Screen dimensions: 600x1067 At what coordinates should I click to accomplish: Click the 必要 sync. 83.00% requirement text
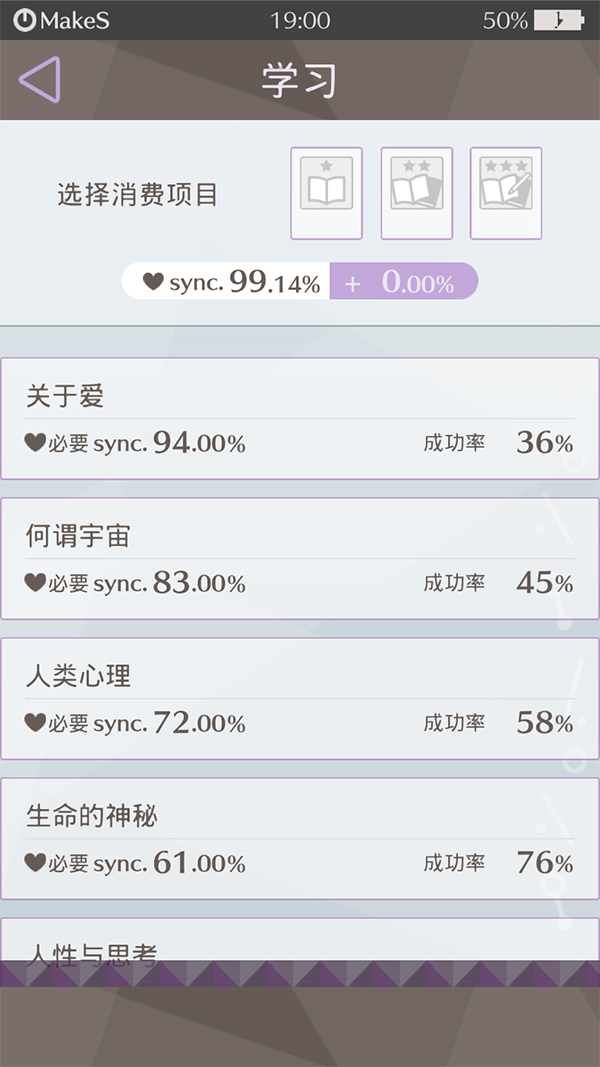[146, 583]
